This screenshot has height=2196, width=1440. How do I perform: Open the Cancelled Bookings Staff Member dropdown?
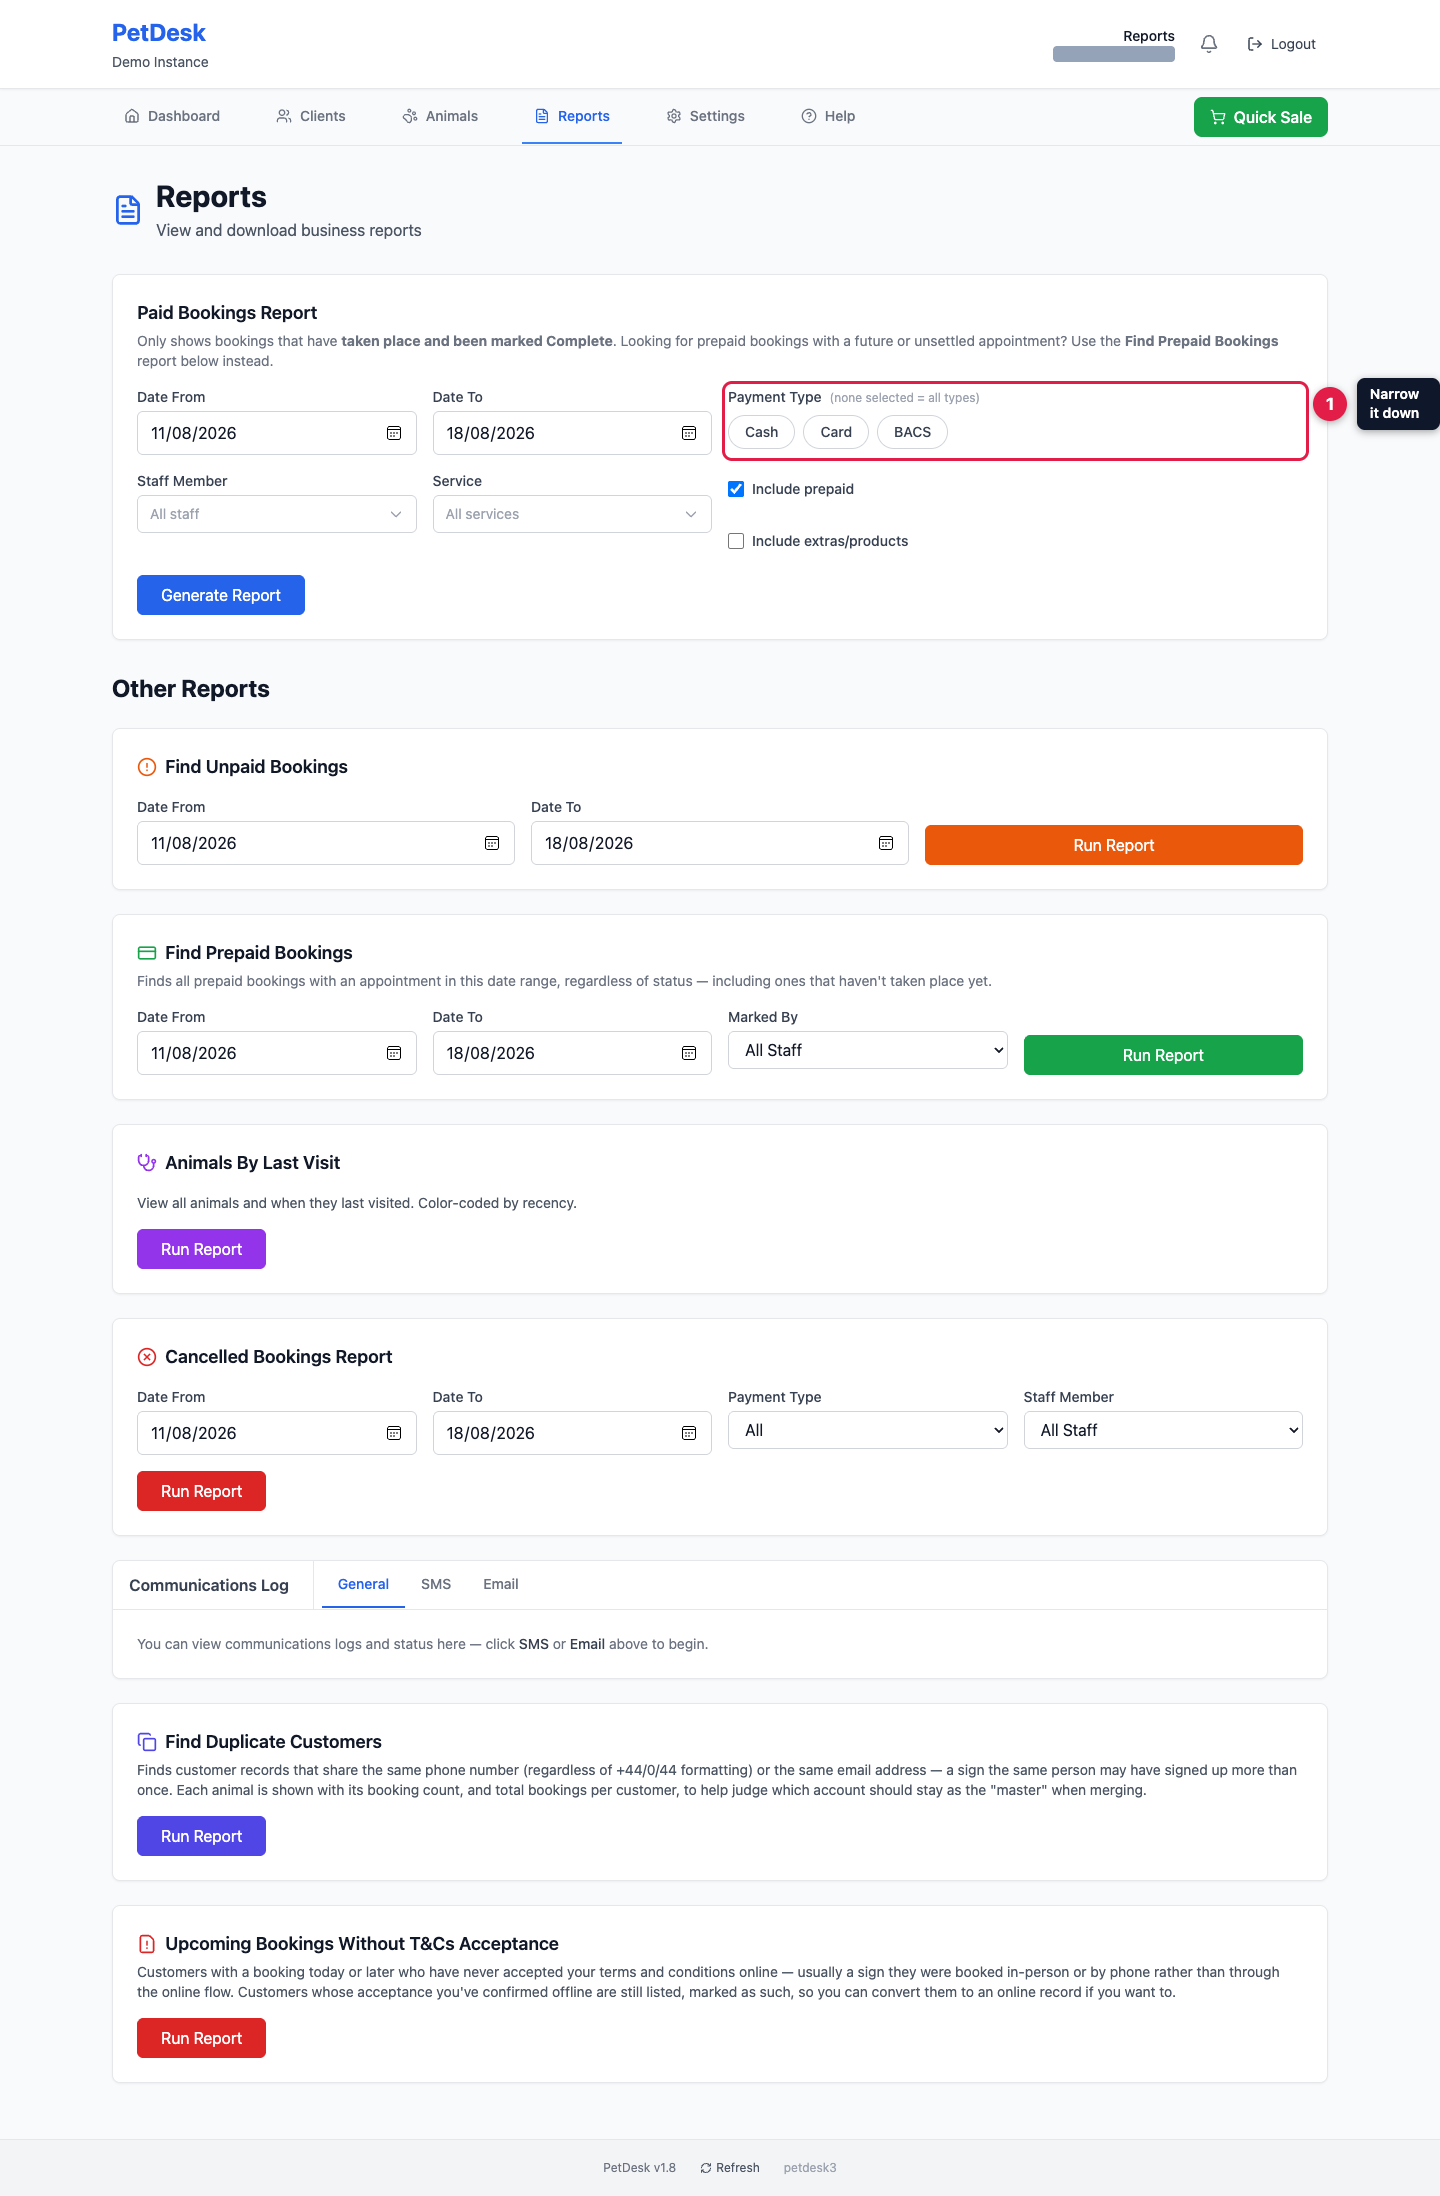[1163, 1430]
